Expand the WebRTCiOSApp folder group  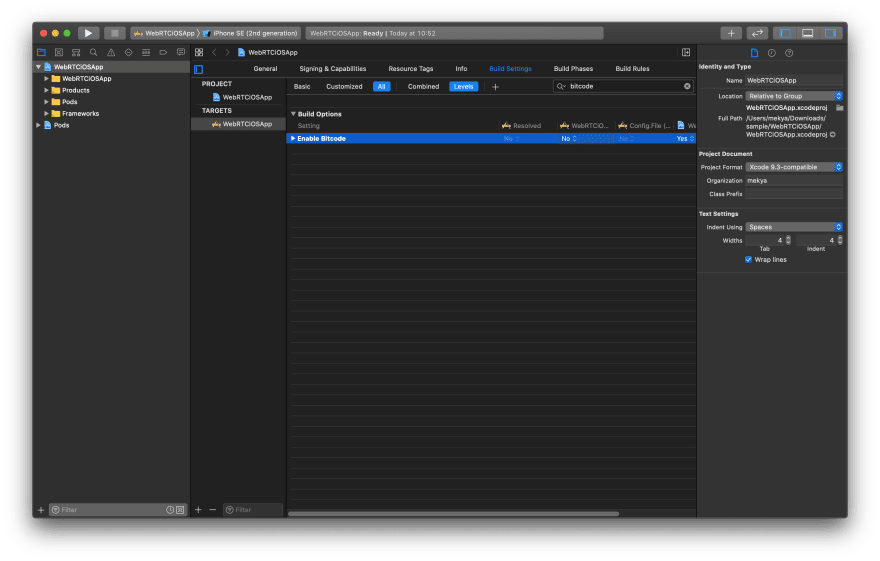46,79
